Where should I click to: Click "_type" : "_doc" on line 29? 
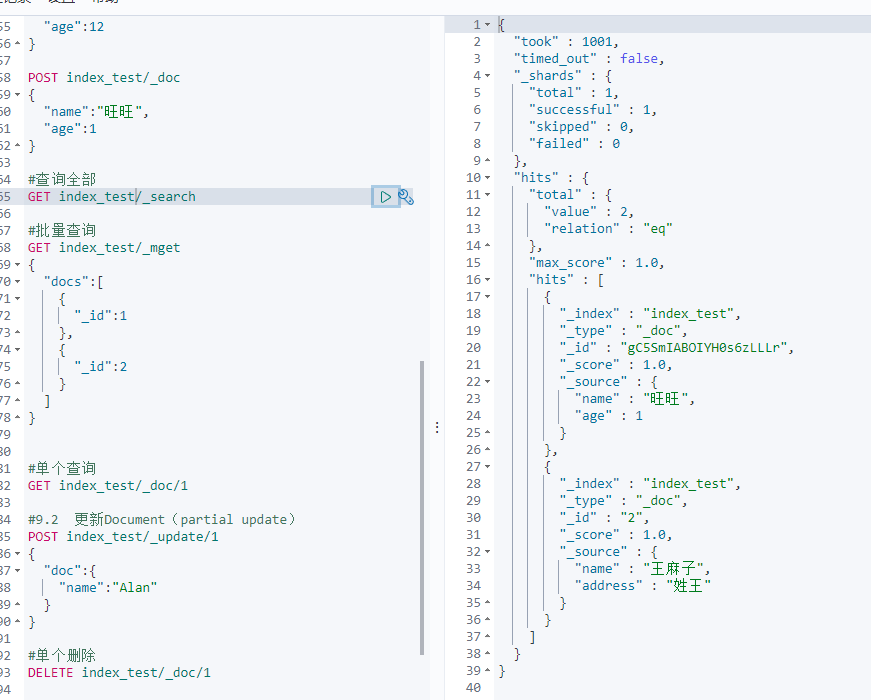coord(623,501)
